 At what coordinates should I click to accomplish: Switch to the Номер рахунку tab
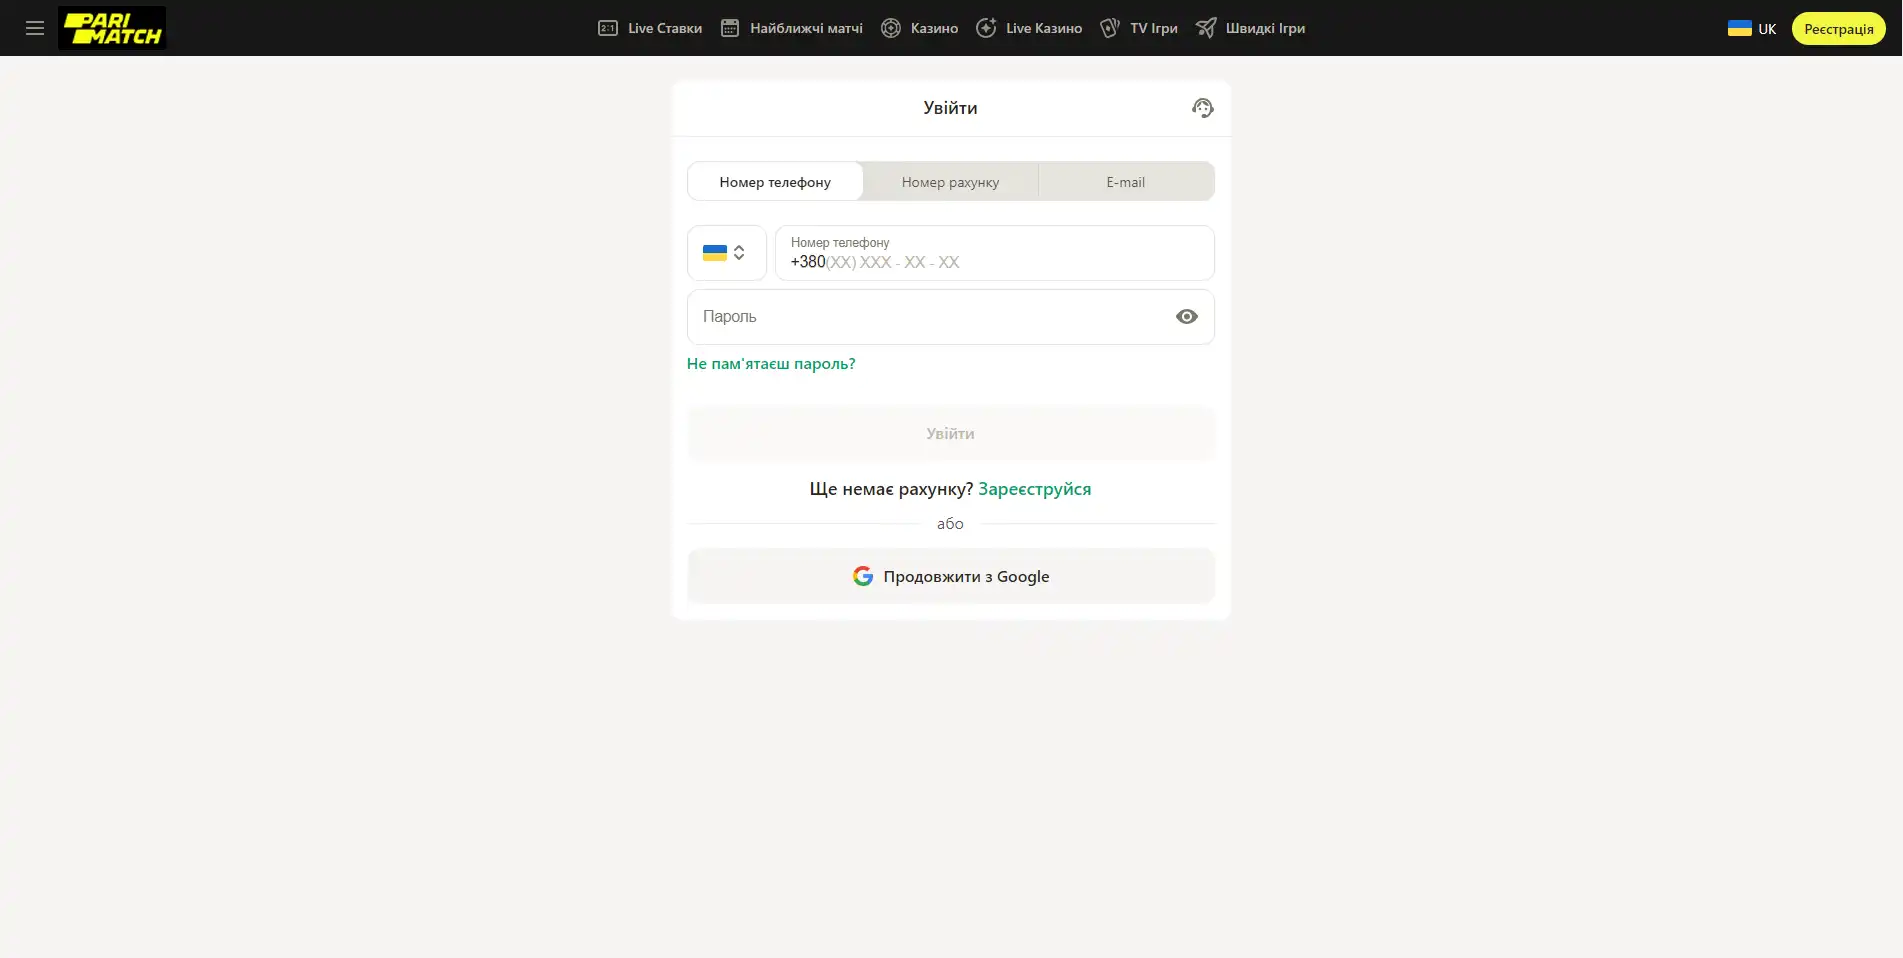tap(950, 182)
